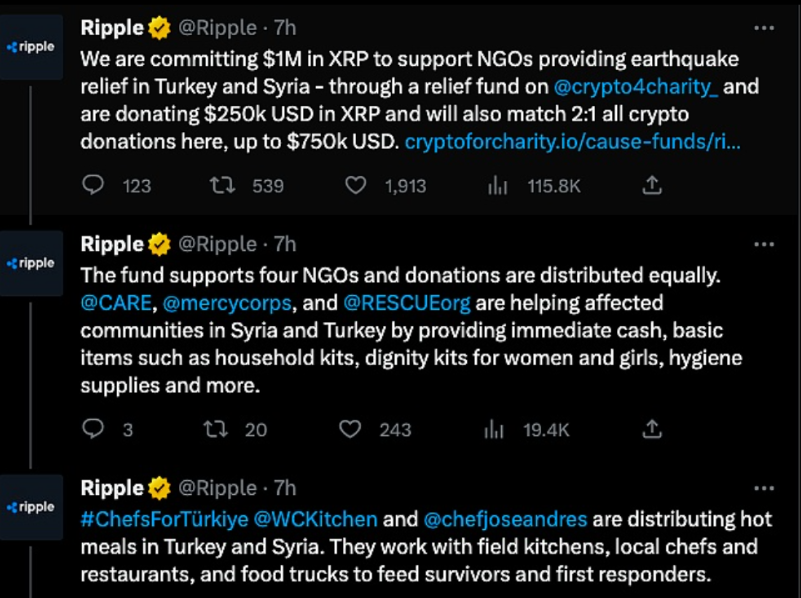The width and height of the screenshot is (801, 598).
Task: Open Ripple avatar on the first tweet
Action: (32, 47)
